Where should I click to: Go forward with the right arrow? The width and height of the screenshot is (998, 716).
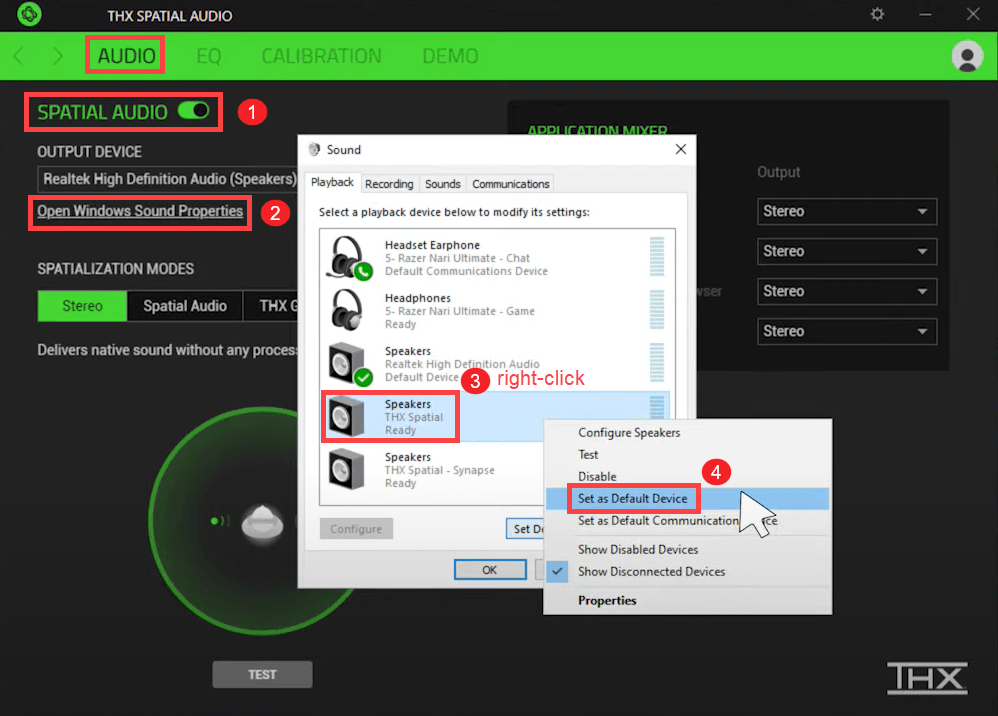pyautogui.click(x=58, y=56)
